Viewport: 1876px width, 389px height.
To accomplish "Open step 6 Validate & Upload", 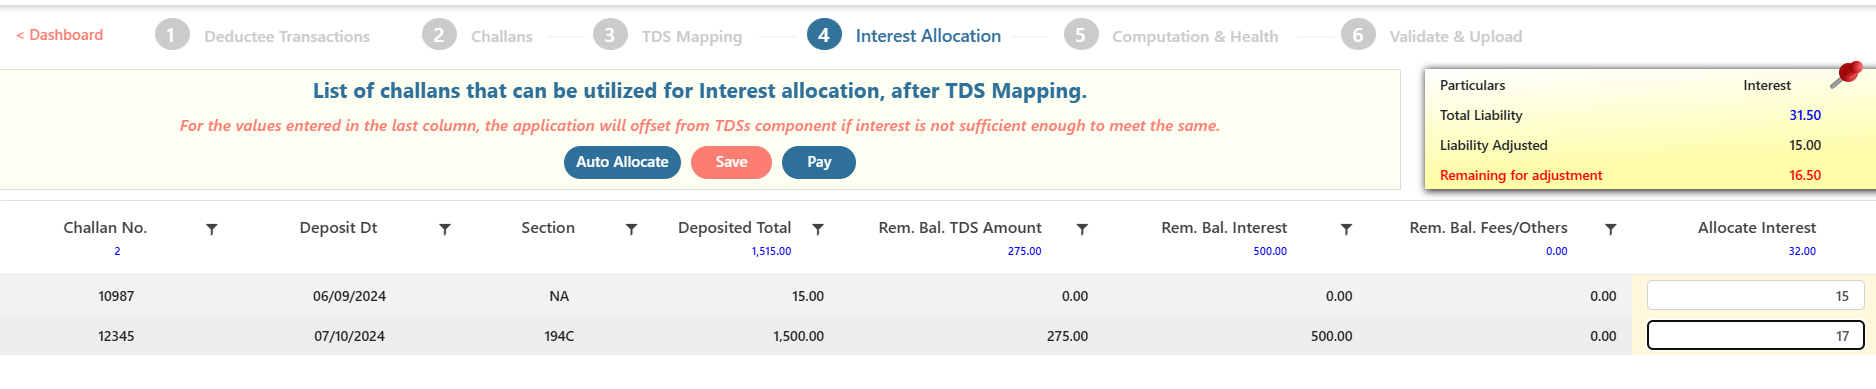I will pos(1431,36).
